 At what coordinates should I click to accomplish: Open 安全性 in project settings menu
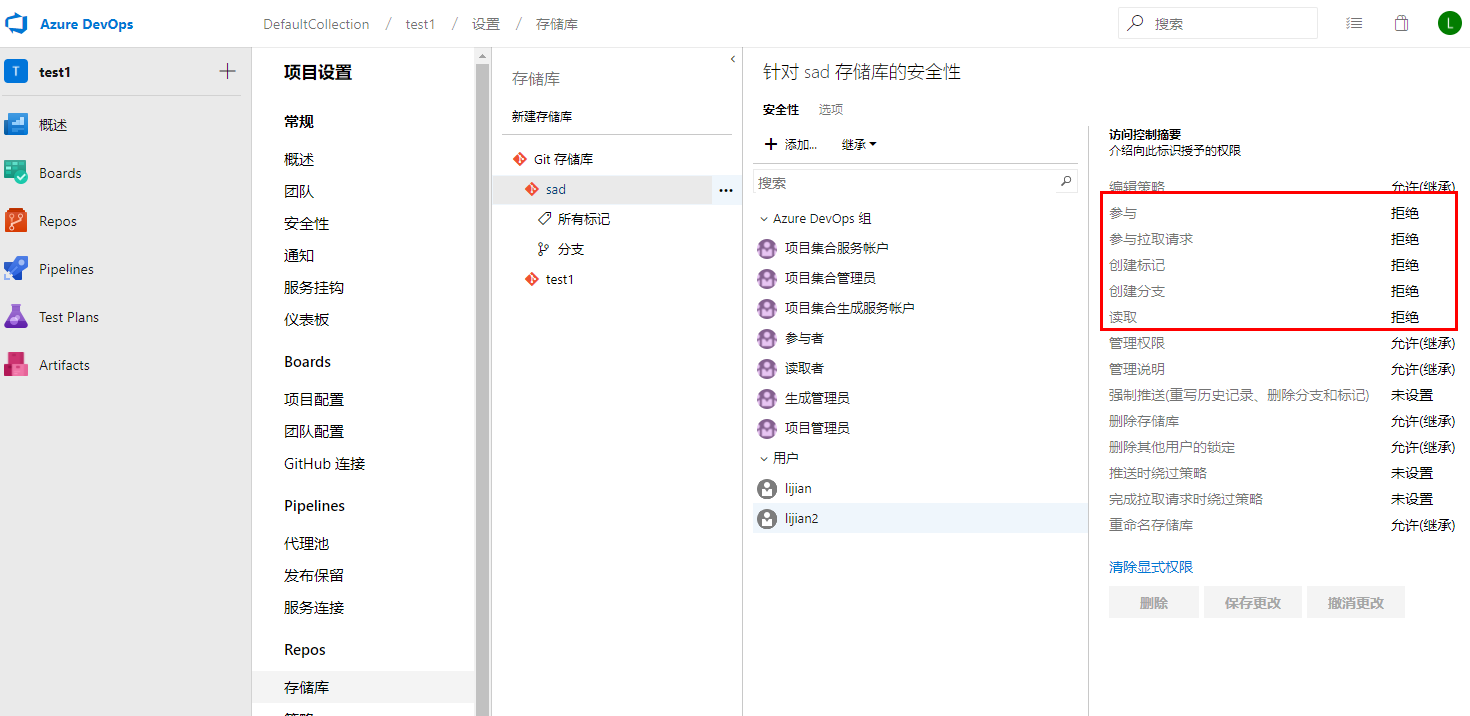click(306, 223)
